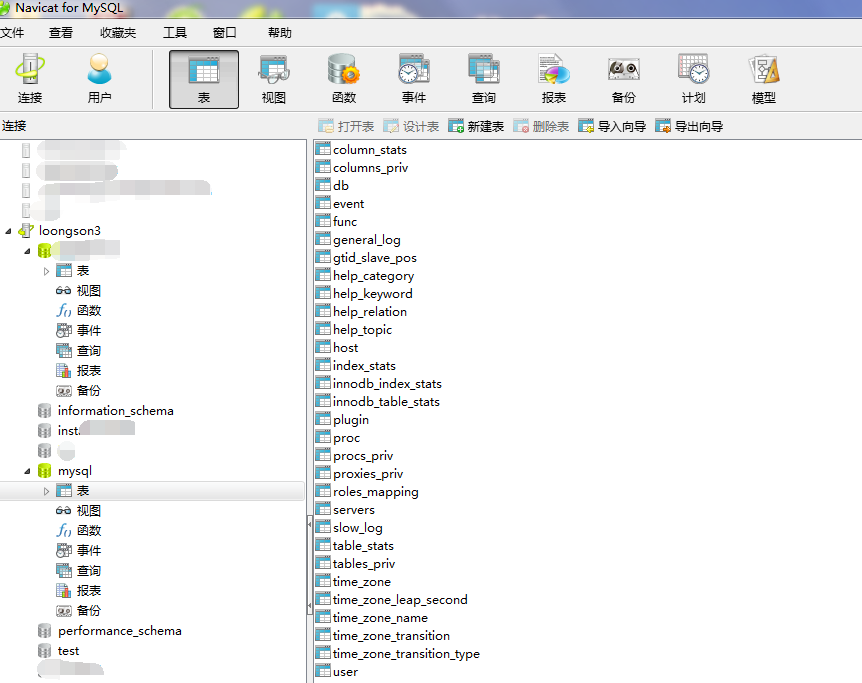Click 备份 under the mysql database
862x683 pixels.
pyautogui.click(x=89, y=610)
